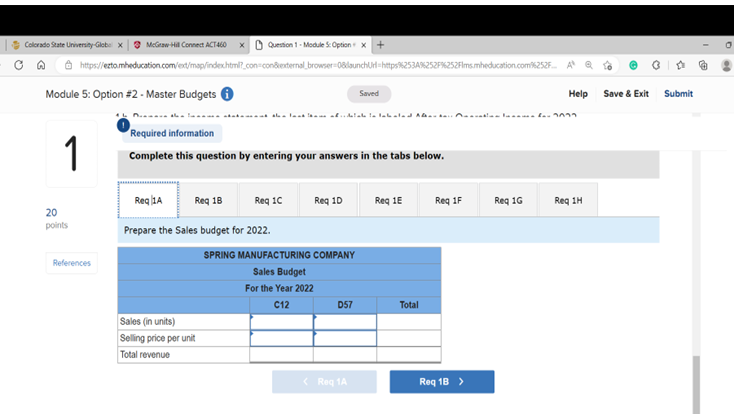Click the 'C12' column header

pyautogui.click(x=281, y=305)
